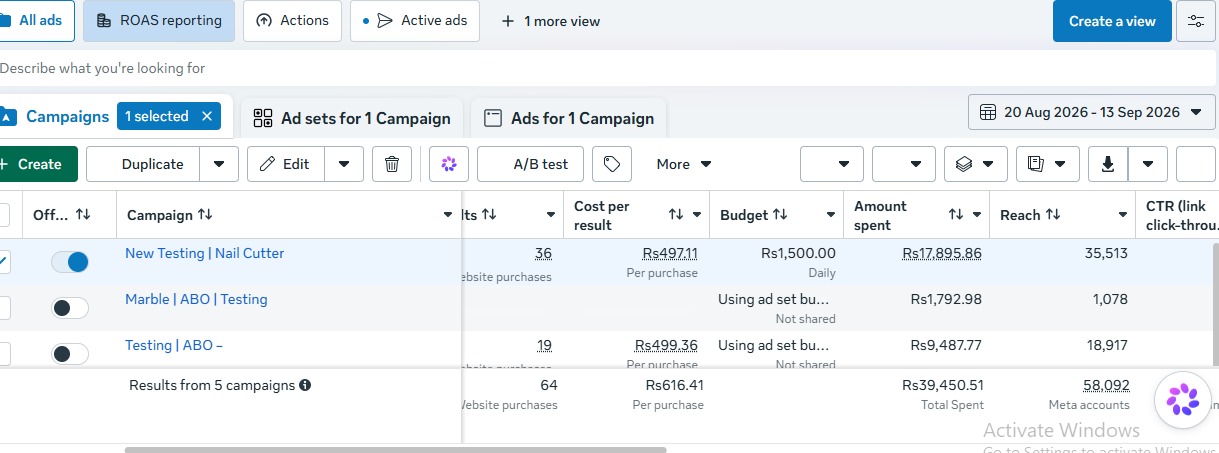This screenshot has width=1219, height=453.
Task: Change the 20 Aug 2026 - 13 Sep 2026 date range
Action: [x=1092, y=112]
